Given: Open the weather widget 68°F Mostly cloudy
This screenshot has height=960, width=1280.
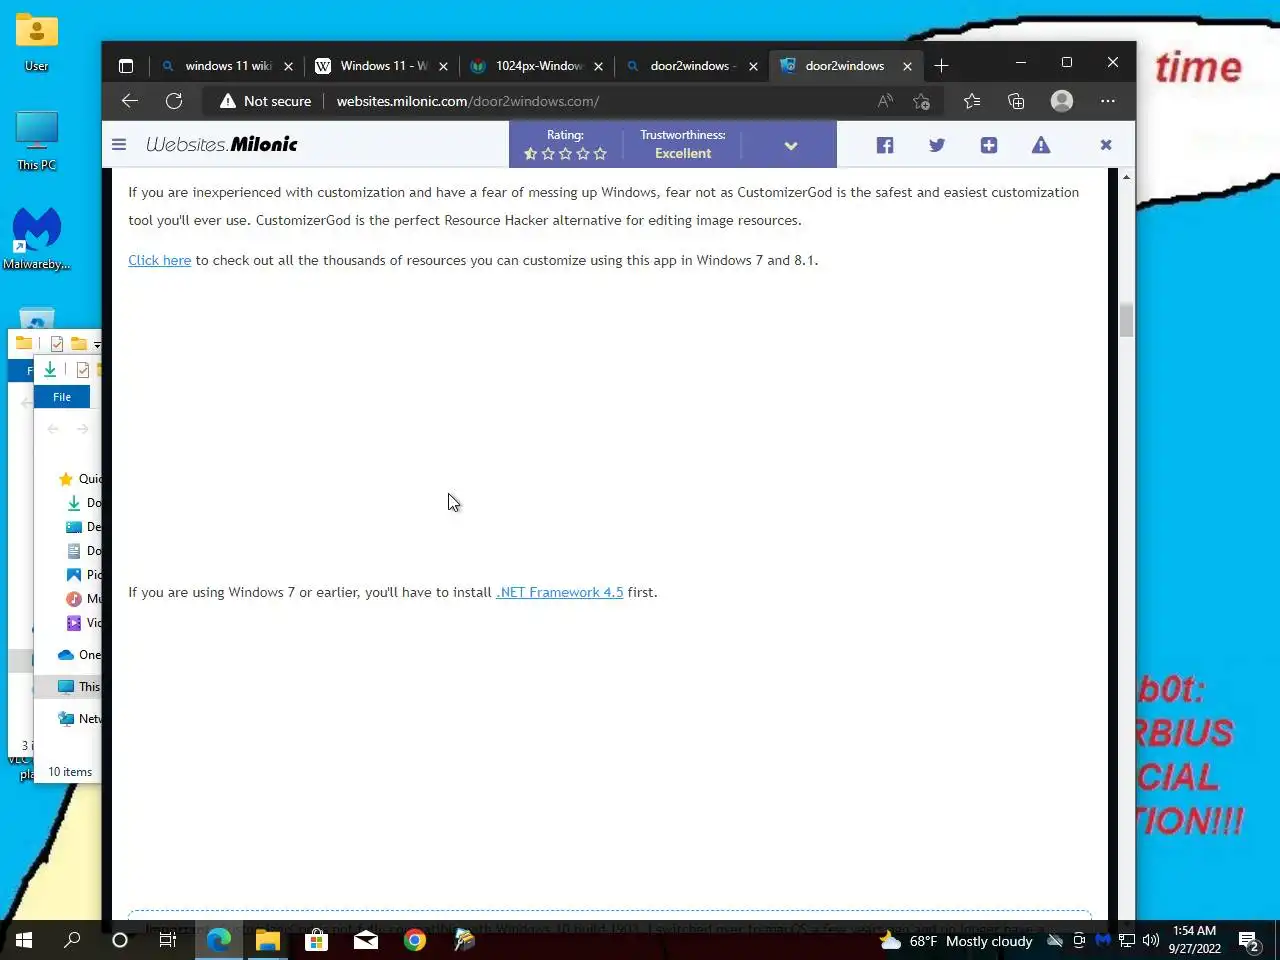Looking at the screenshot, I should (x=956, y=941).
